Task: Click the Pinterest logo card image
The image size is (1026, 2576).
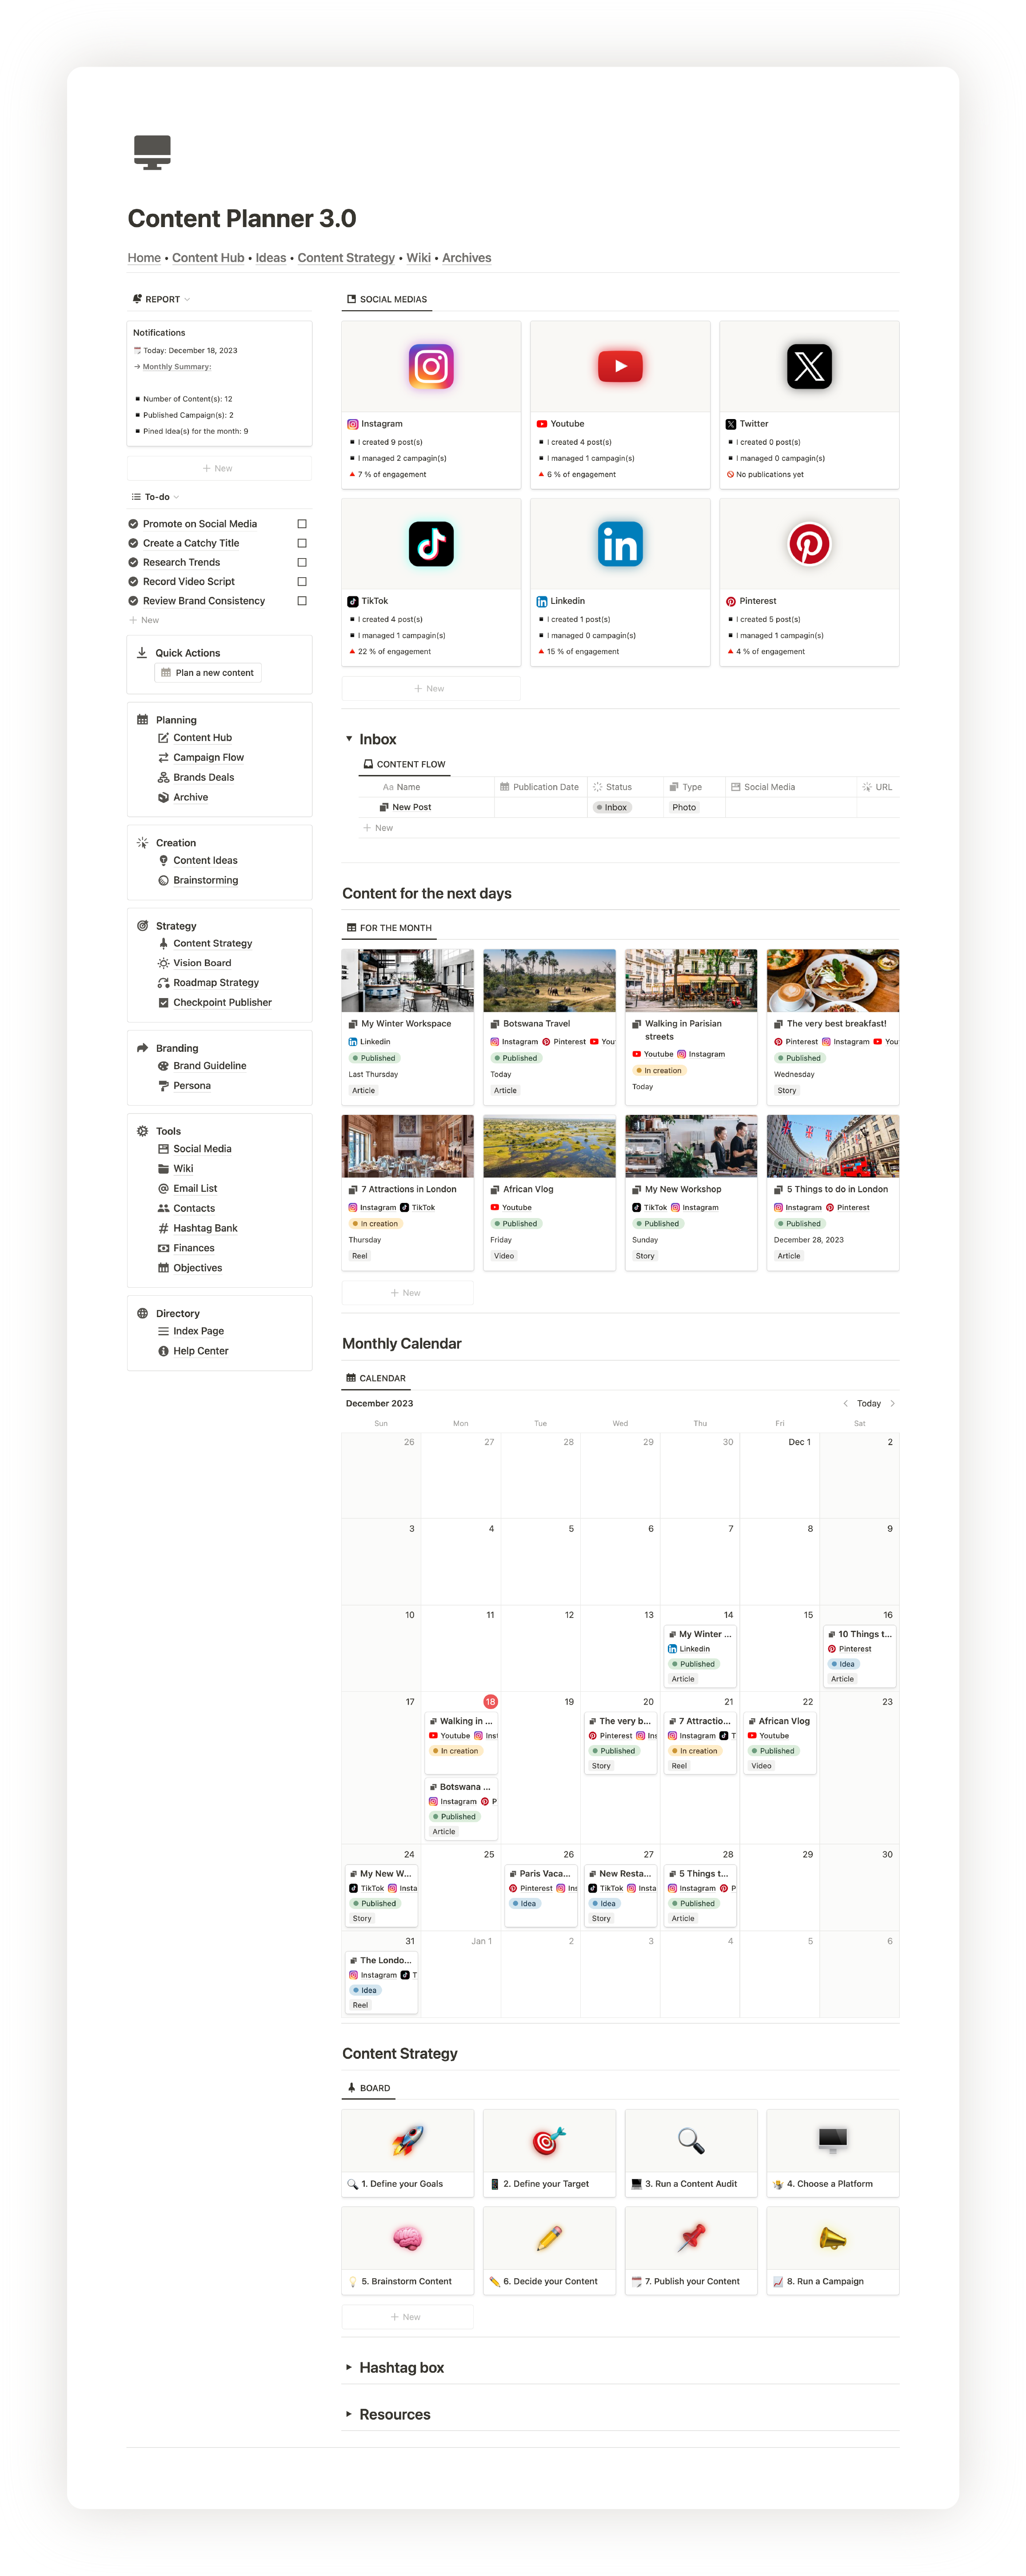Action: coord(809,544)
